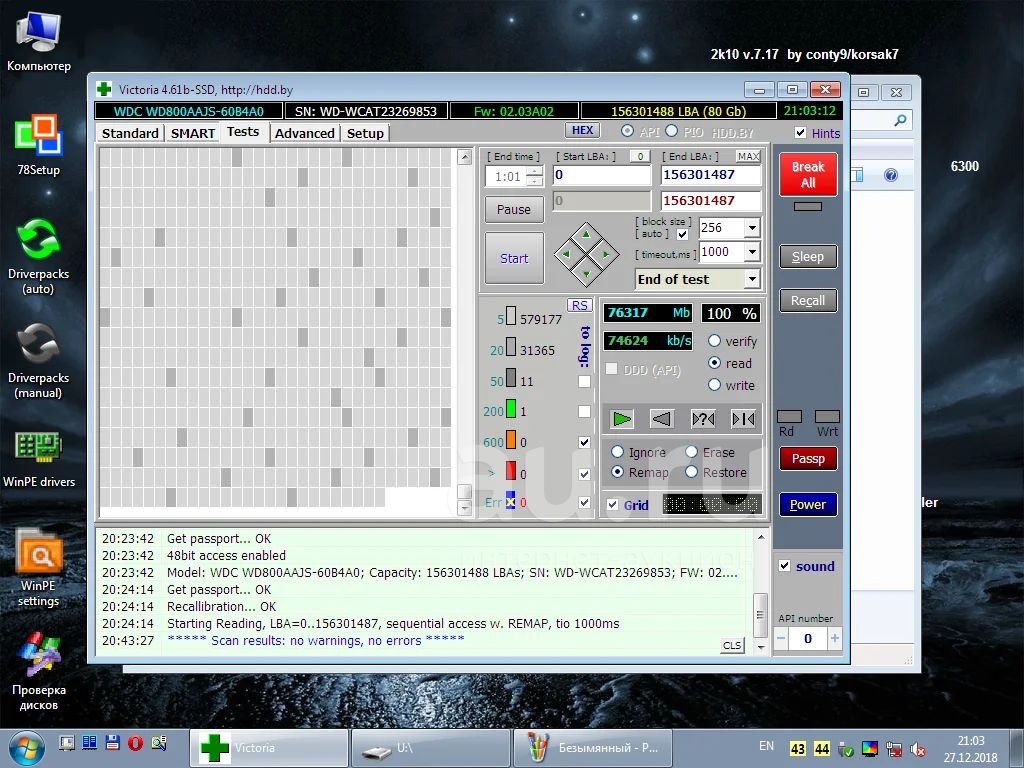Select the Erase radio button
The image size is (1024, 768).
click(692, 451)
